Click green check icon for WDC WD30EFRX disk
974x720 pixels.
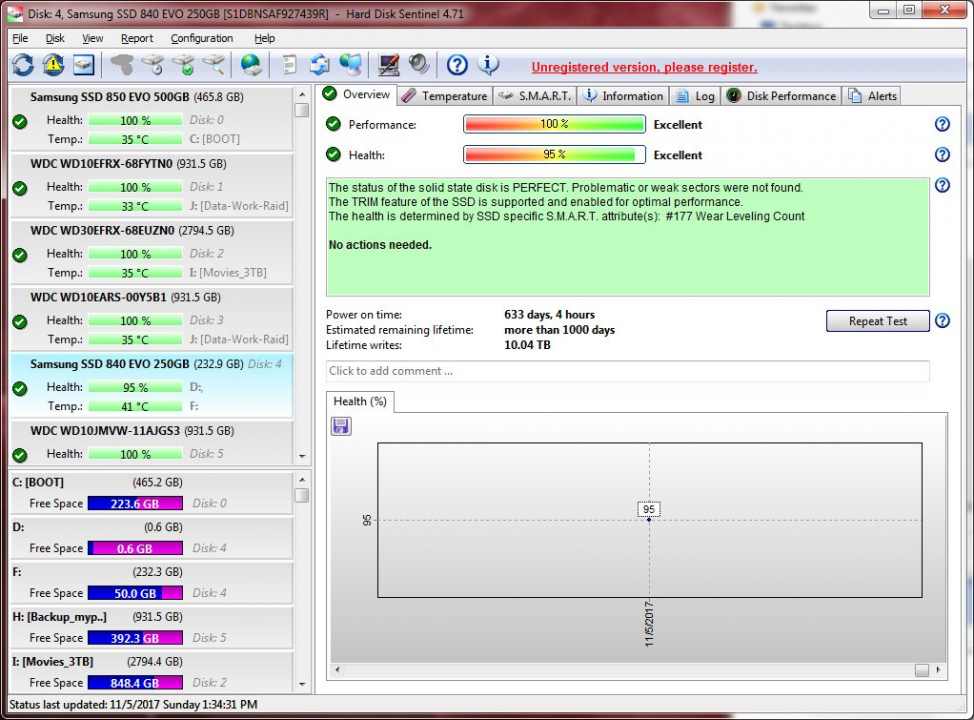20,255
